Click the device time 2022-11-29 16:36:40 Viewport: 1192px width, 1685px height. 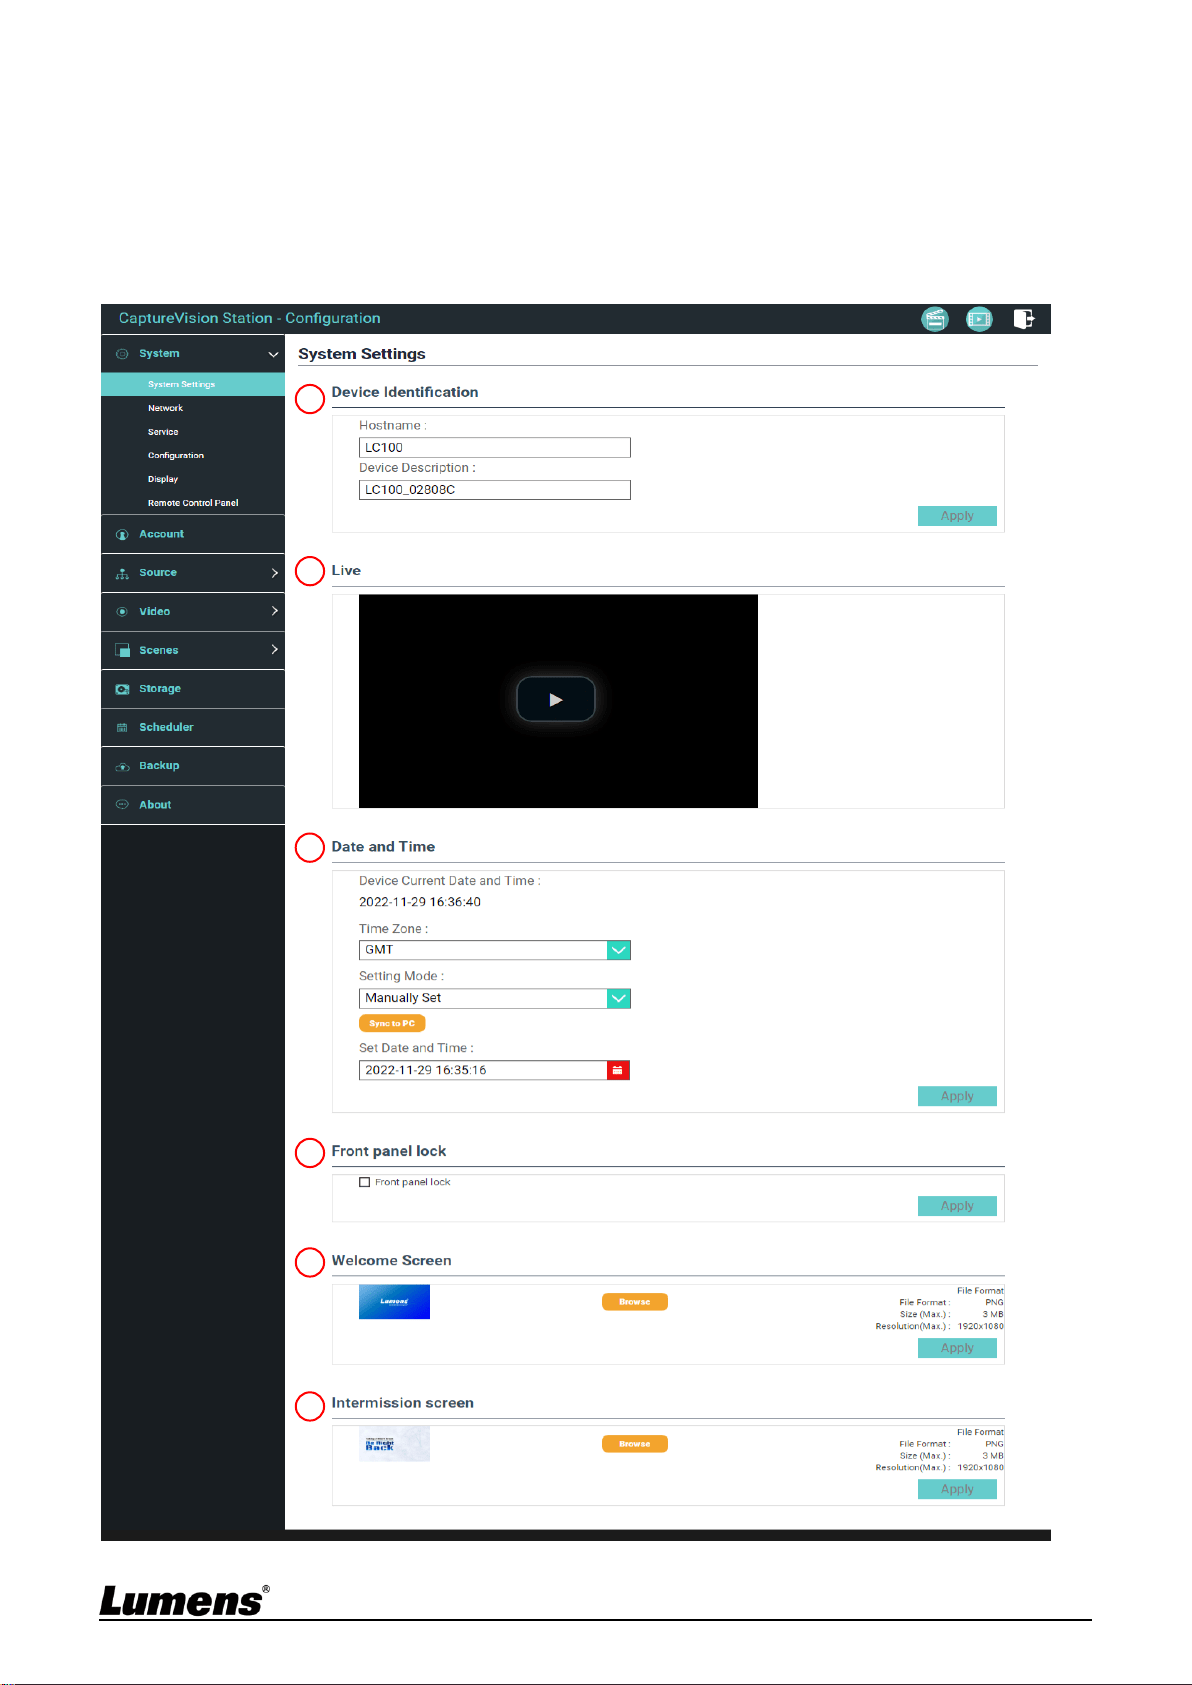(420, 902)
